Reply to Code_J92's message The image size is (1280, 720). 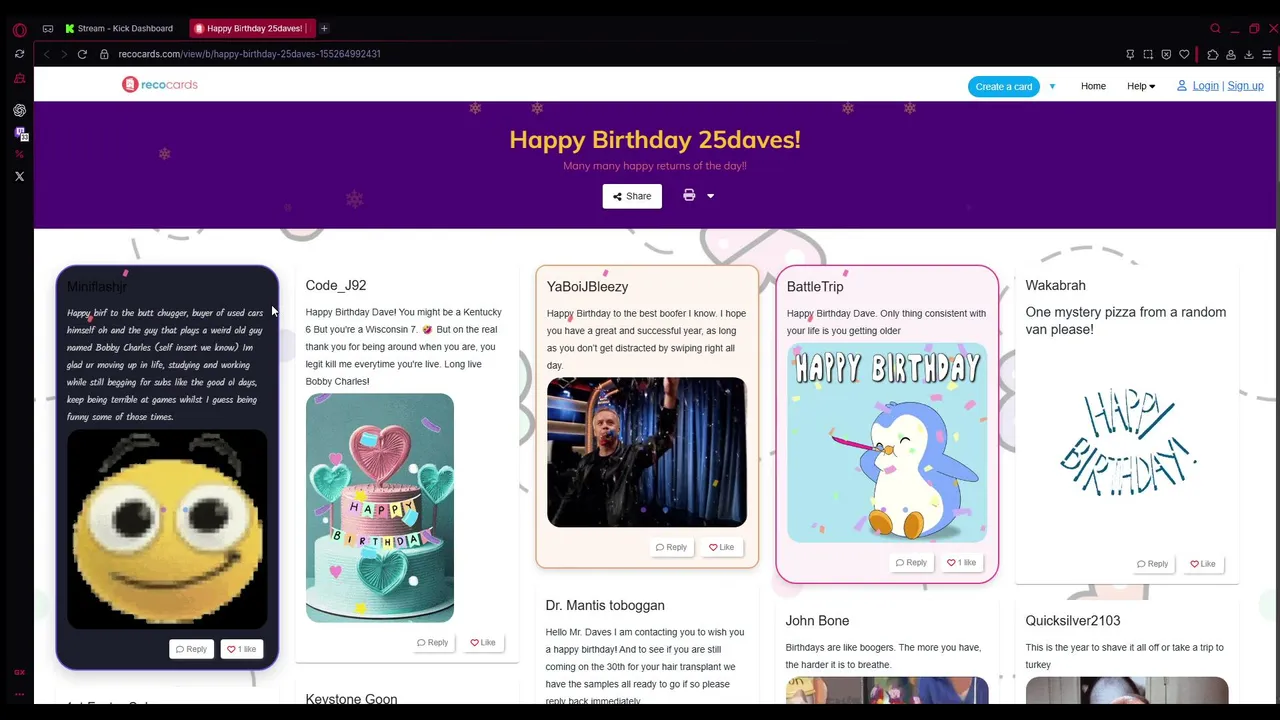click(432, 642)
